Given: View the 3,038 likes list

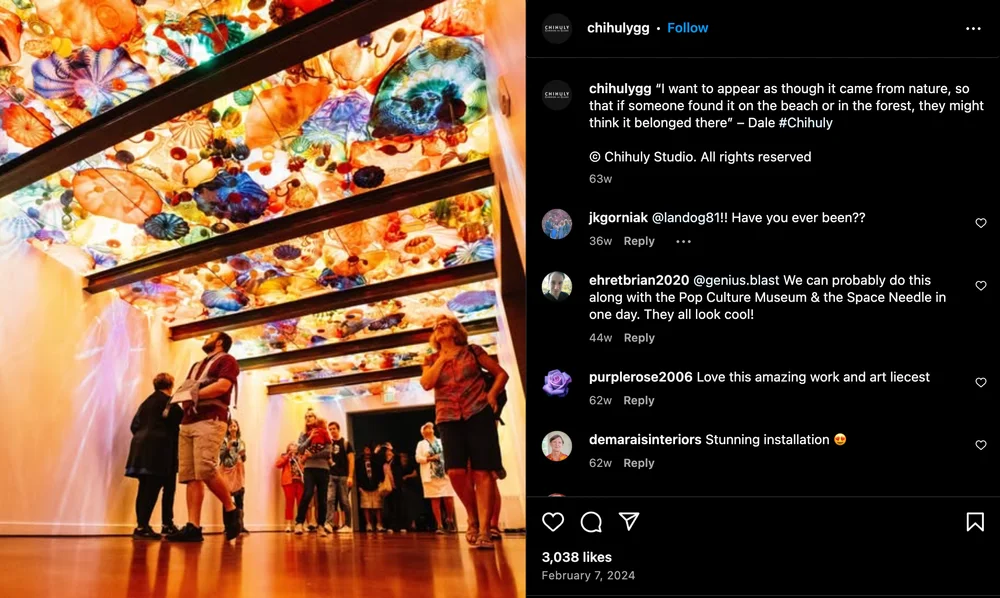Looking at the screenshot, I should 577,557.
